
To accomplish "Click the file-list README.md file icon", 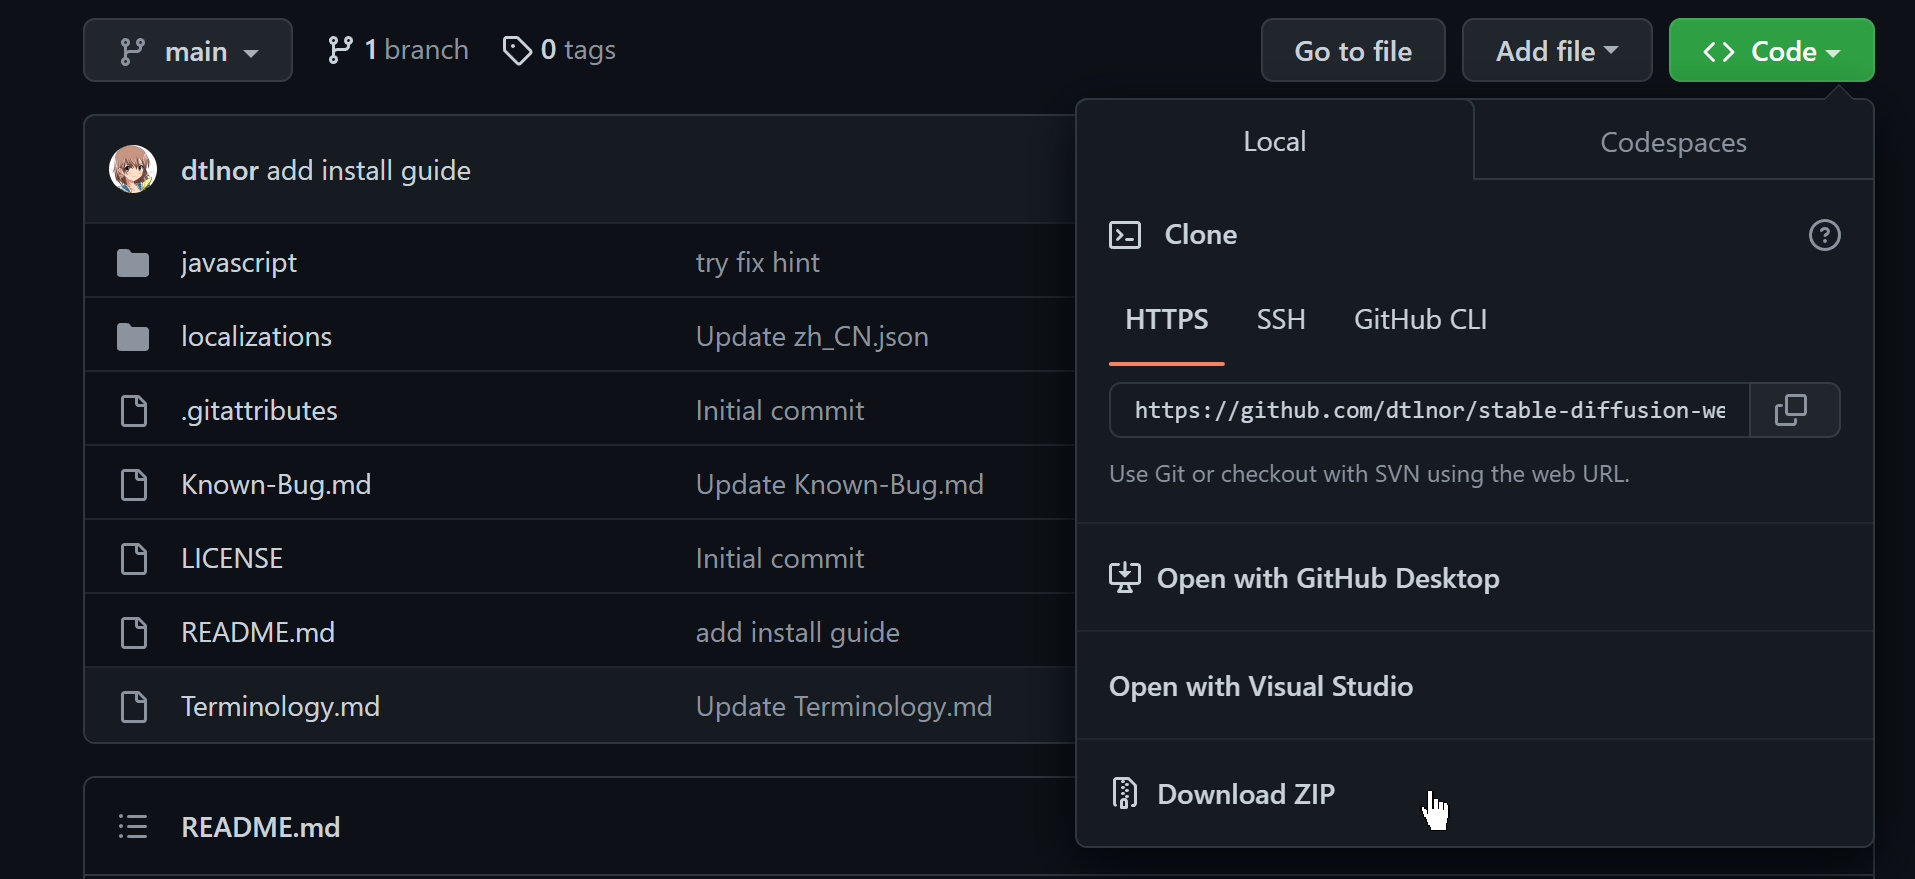I will (133, 633).
